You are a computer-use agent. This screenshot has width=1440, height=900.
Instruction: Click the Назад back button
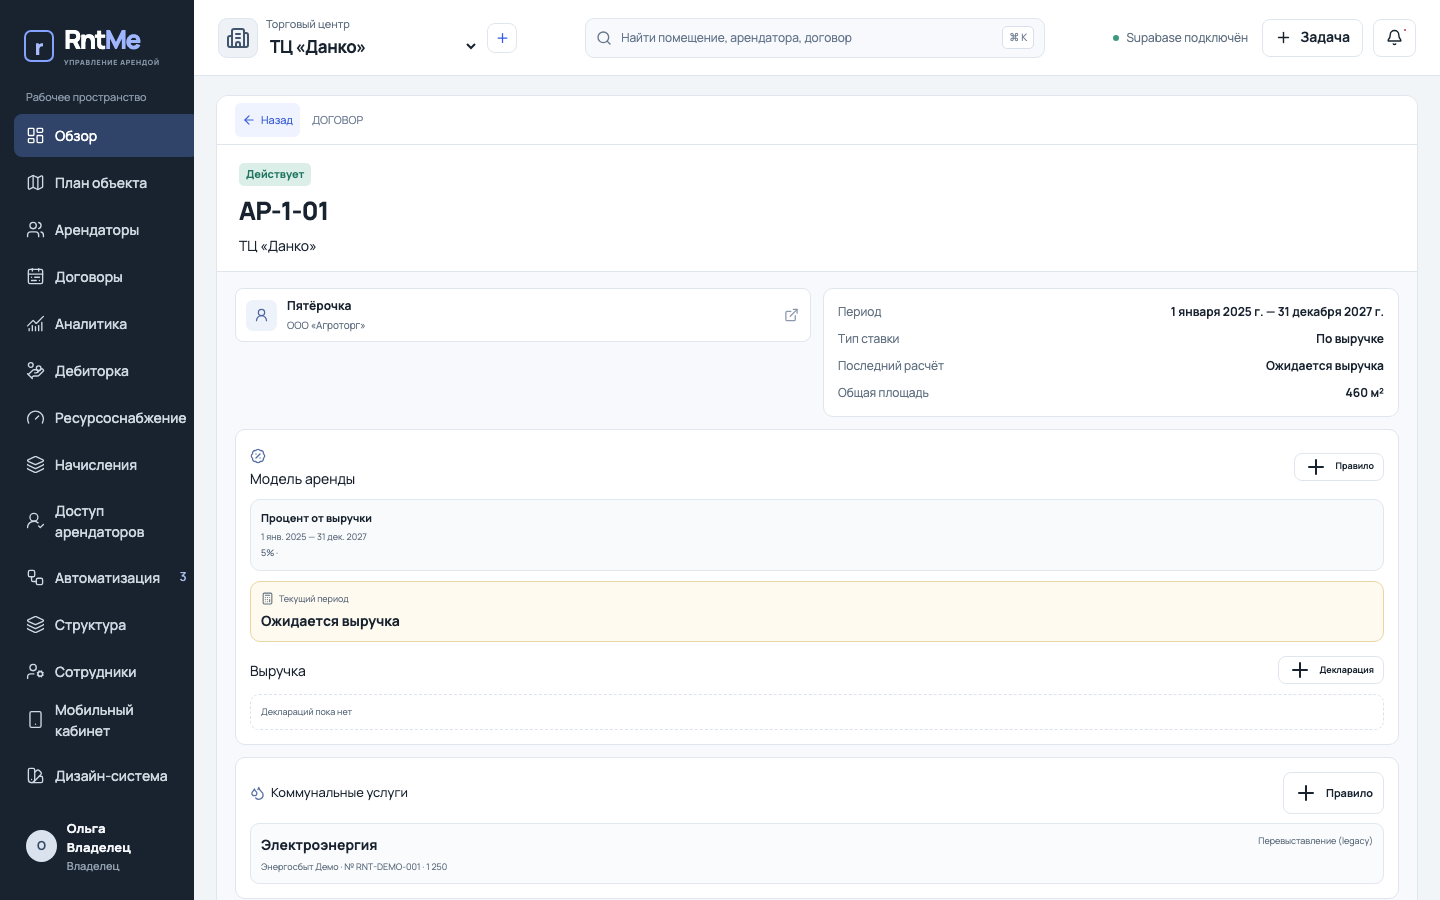pos(267,120)
